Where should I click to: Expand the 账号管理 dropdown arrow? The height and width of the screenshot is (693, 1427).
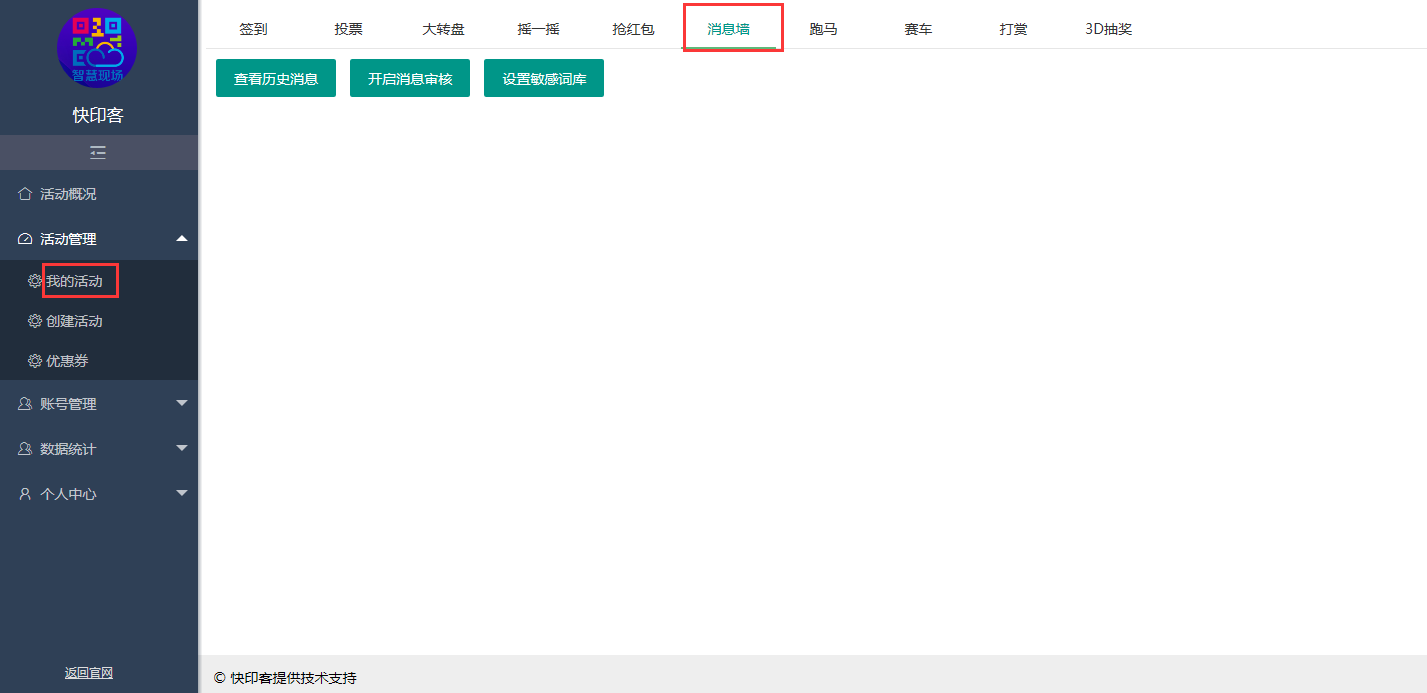181,403
